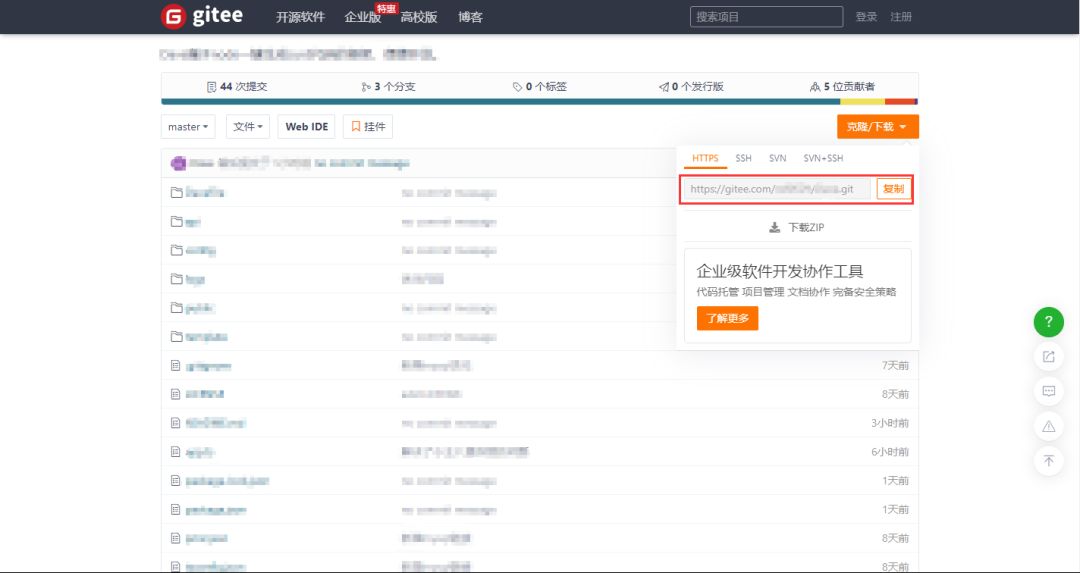Click the Gitee logo icon
The height and width of the screenshot is (573, 1080).
(x=174, y=17)
